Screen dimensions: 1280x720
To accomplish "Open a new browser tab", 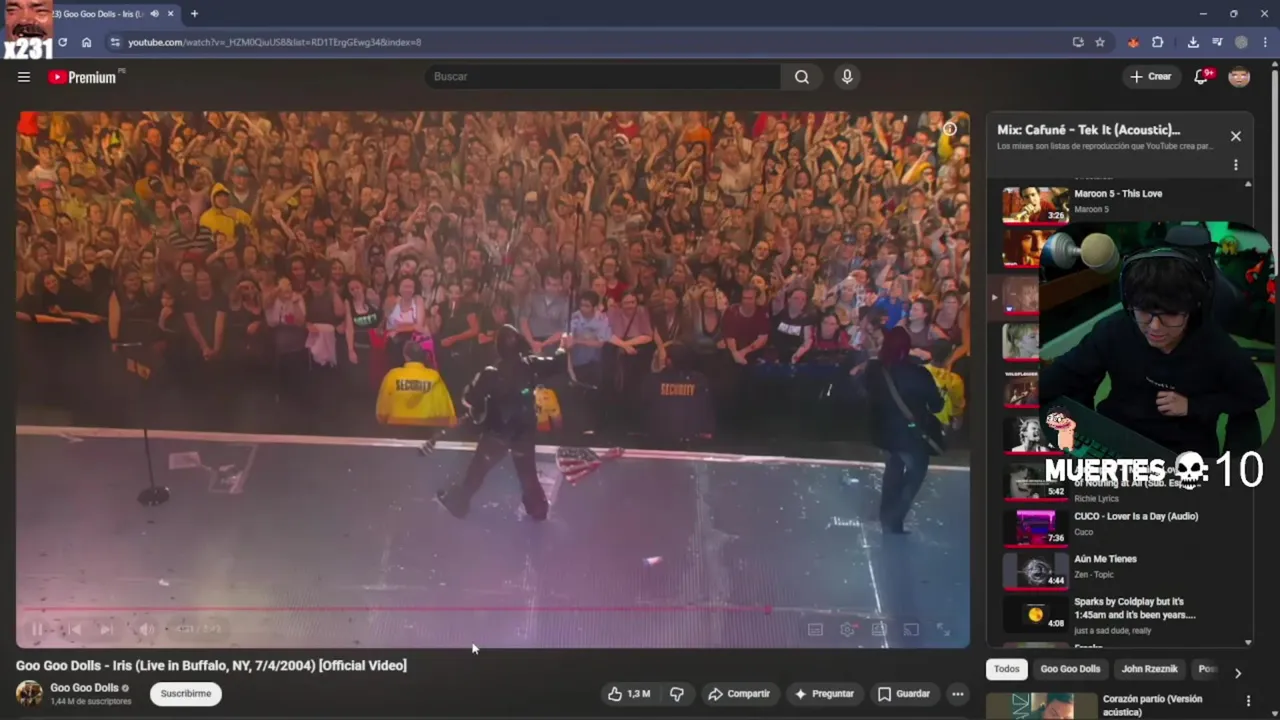I will click(x=194, y=14).
